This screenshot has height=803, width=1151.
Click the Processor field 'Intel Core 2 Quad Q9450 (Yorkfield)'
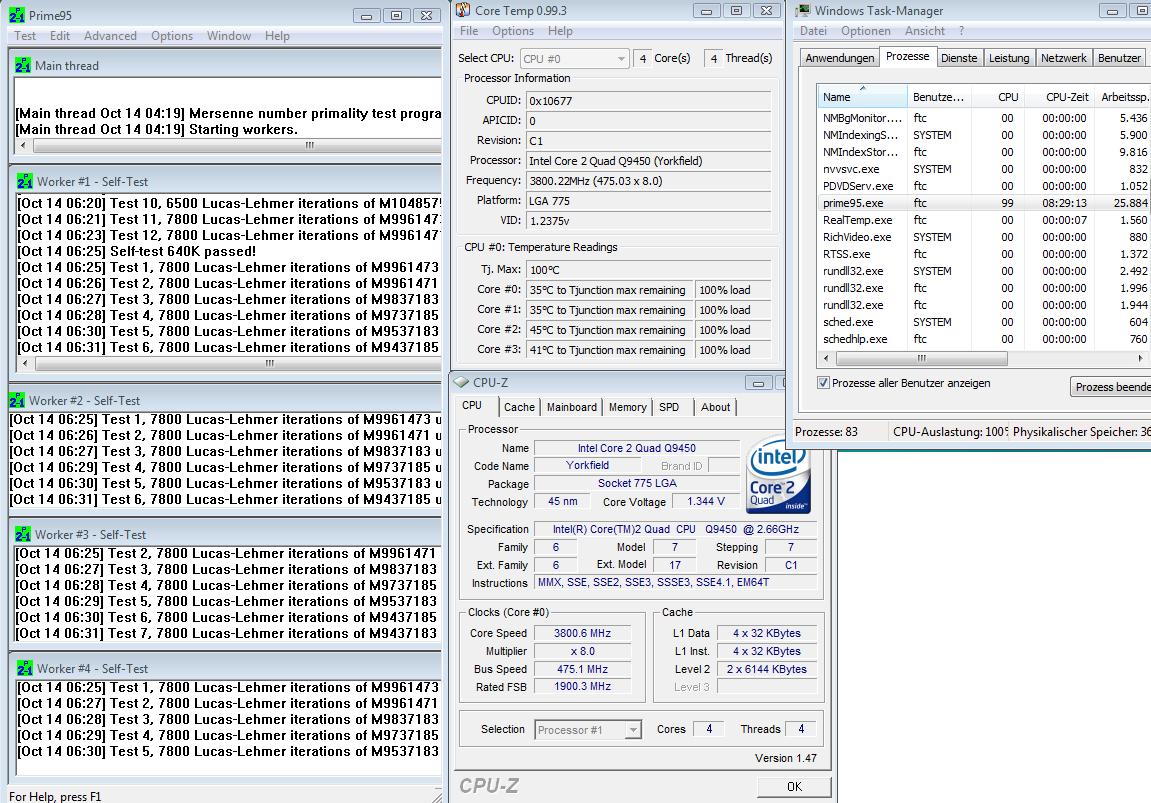649,161
